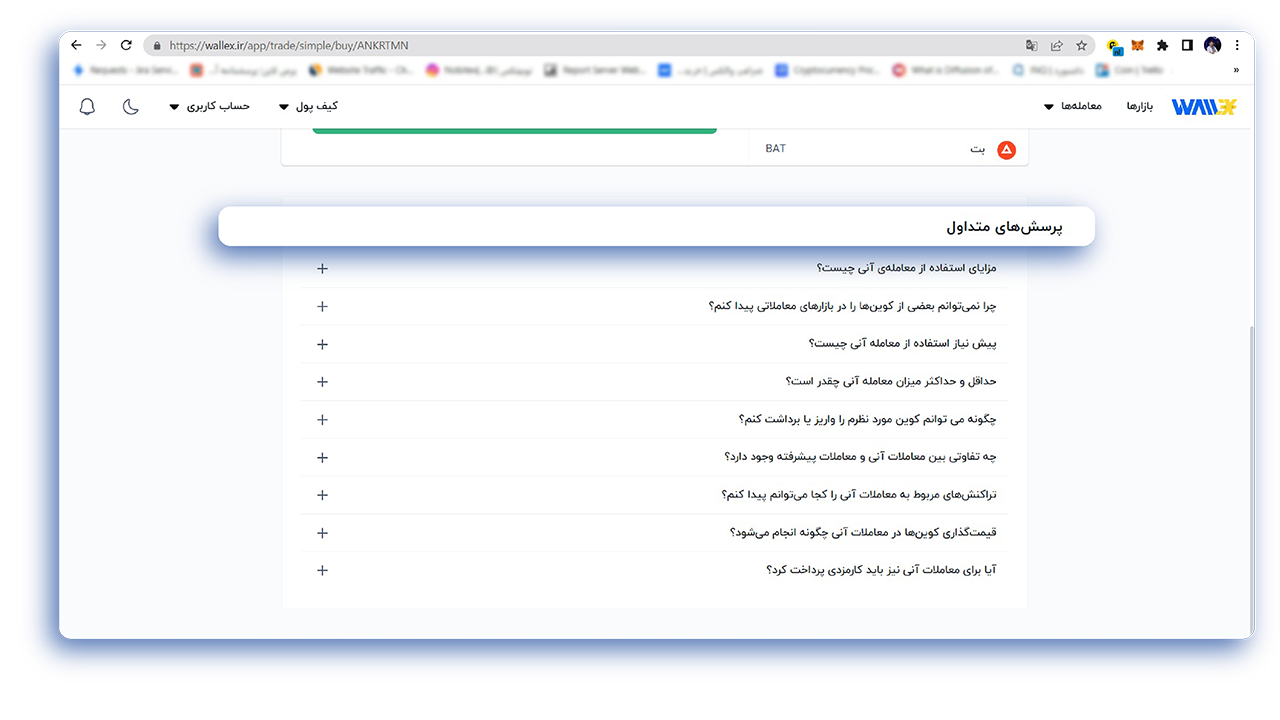
Task: Reload the page with the refresh icon
Action: [x=126, y=45]
